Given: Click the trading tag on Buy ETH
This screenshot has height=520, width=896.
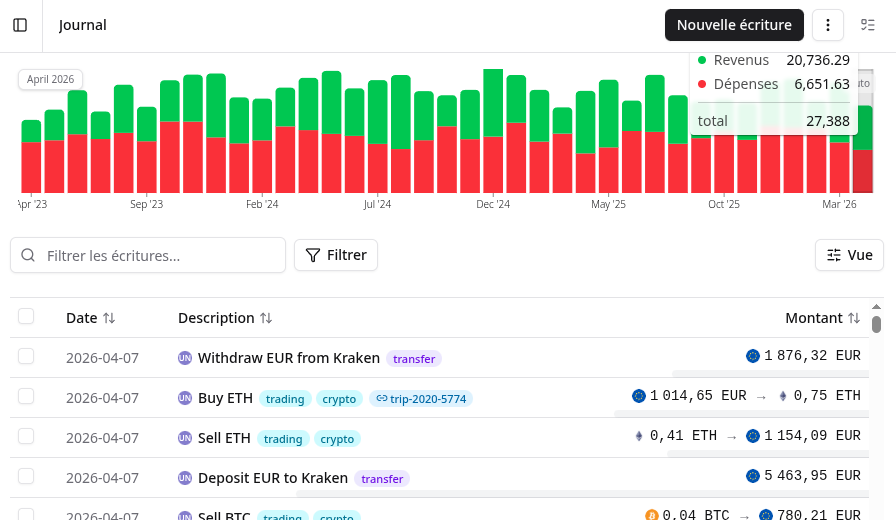Looking at the screenshot, I should (x=285, y=398).
